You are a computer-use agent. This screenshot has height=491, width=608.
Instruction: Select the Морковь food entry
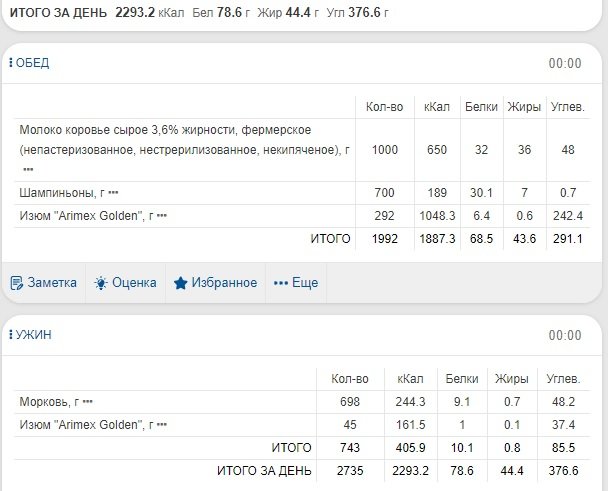point(45,402)
